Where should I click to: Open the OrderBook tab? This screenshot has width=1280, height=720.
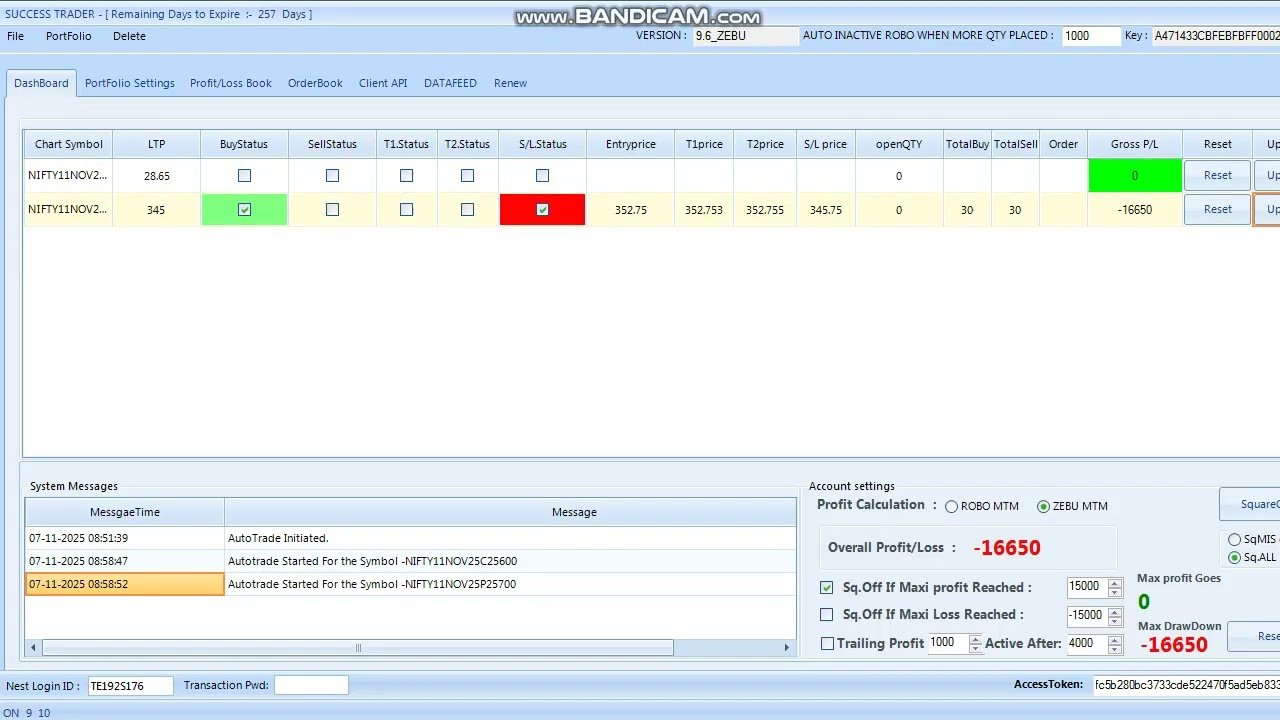pos(314,83)
